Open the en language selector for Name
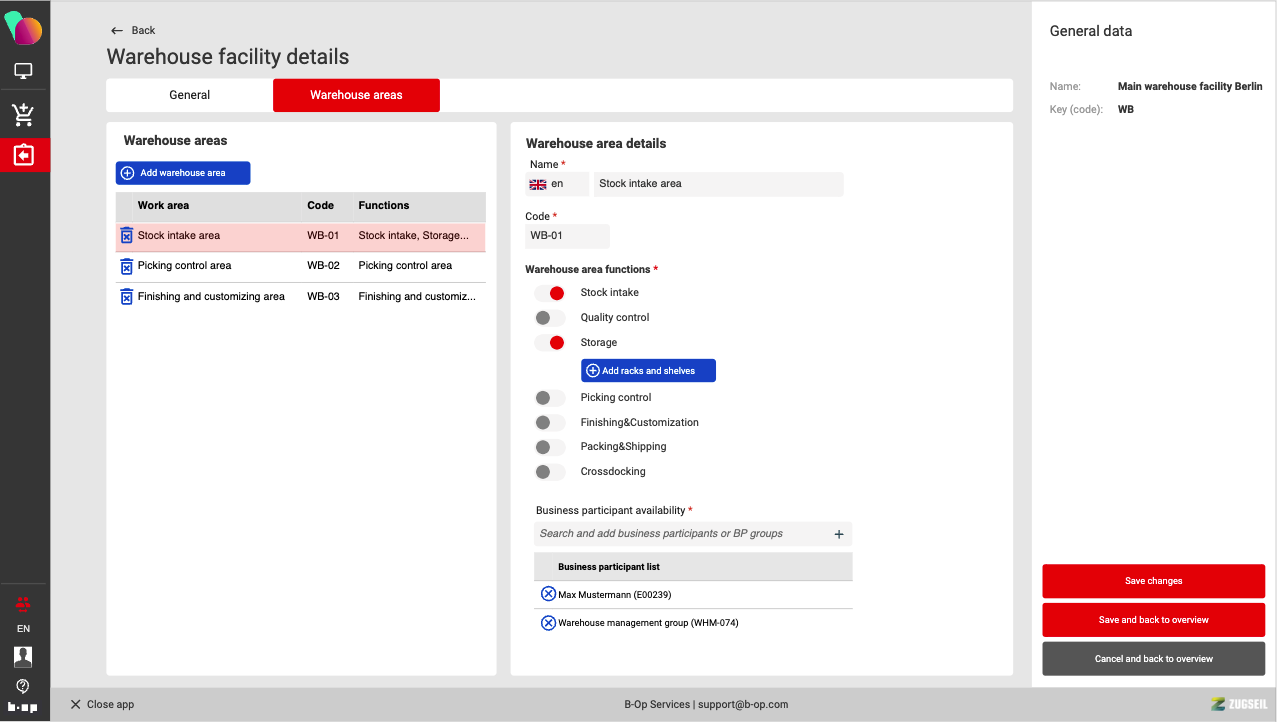 (x=557, y=184)
